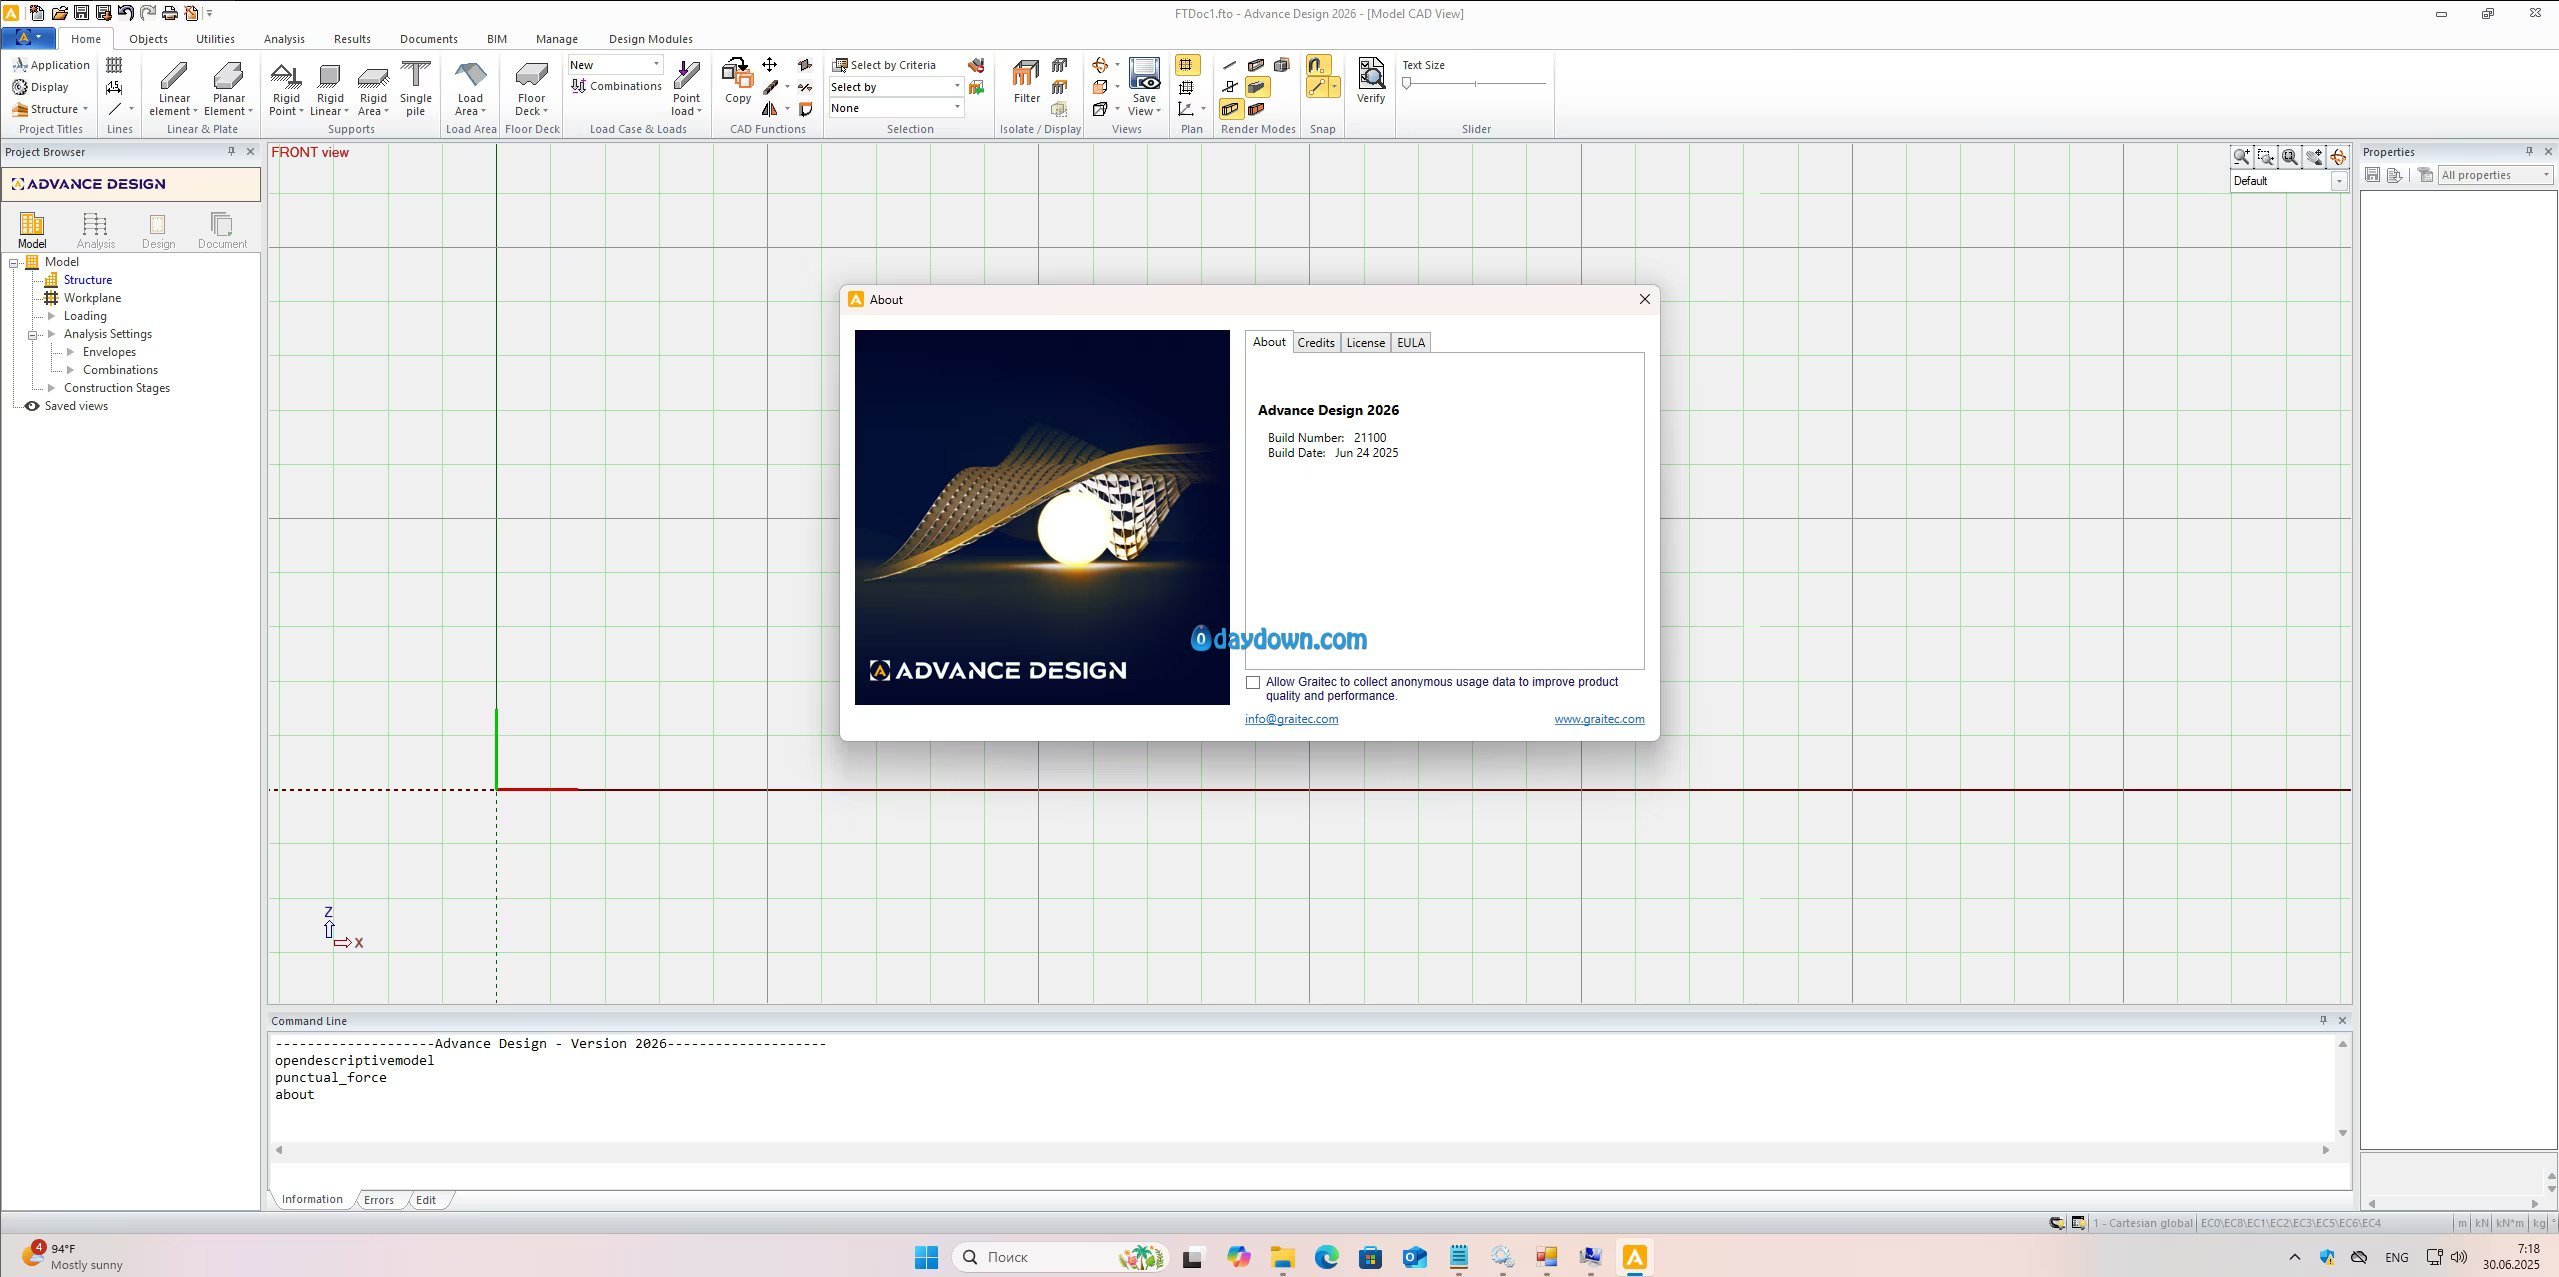The image size is (2559, 1277).
Task: Toggle the snap mode magnet button
Action: tap(1317, 65)
